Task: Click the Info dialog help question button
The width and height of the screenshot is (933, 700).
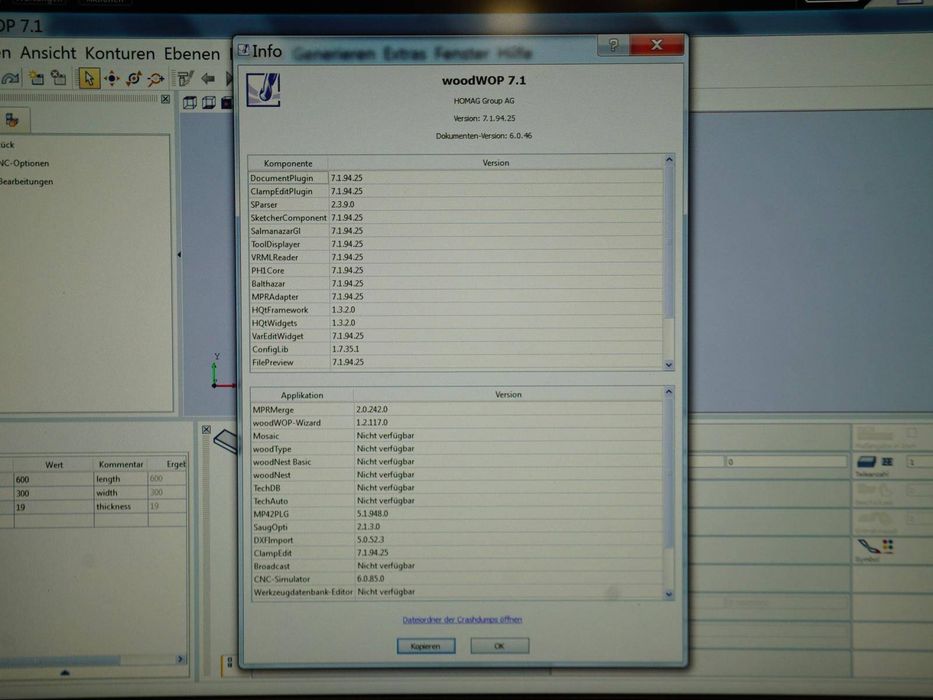Action: pos(613,45)
